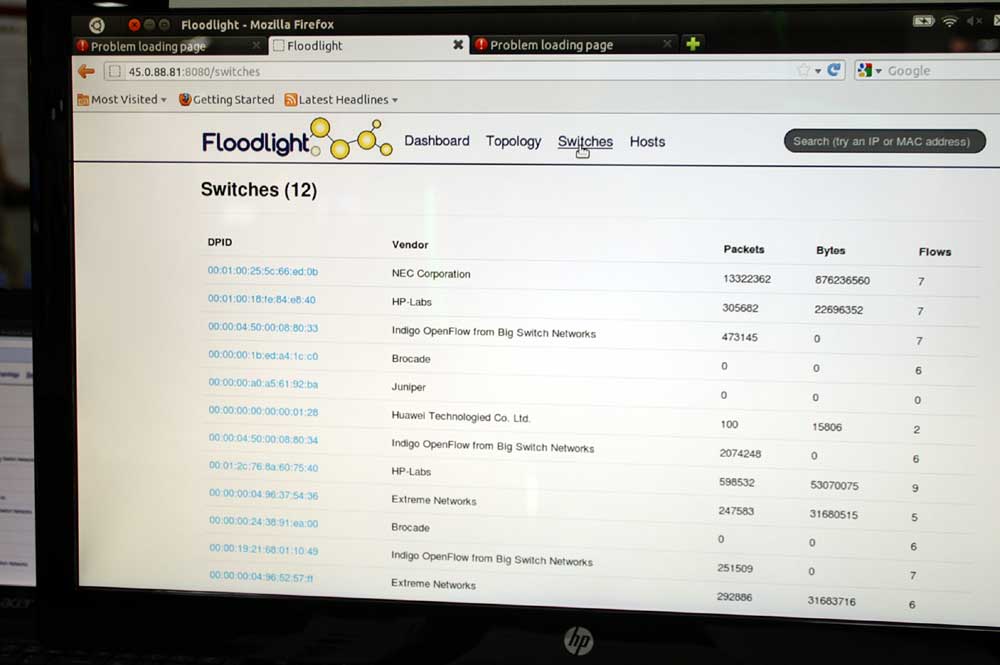Reload the page with the blue refresh icon
Image resolution: width=1000 pixels, height=665 pixels.
(x=834, y=70)
